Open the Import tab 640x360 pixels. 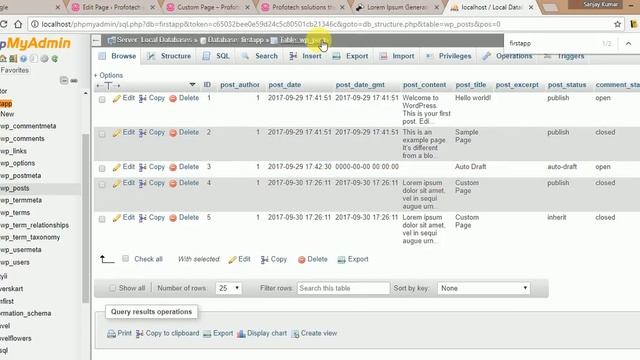[397, 56]
